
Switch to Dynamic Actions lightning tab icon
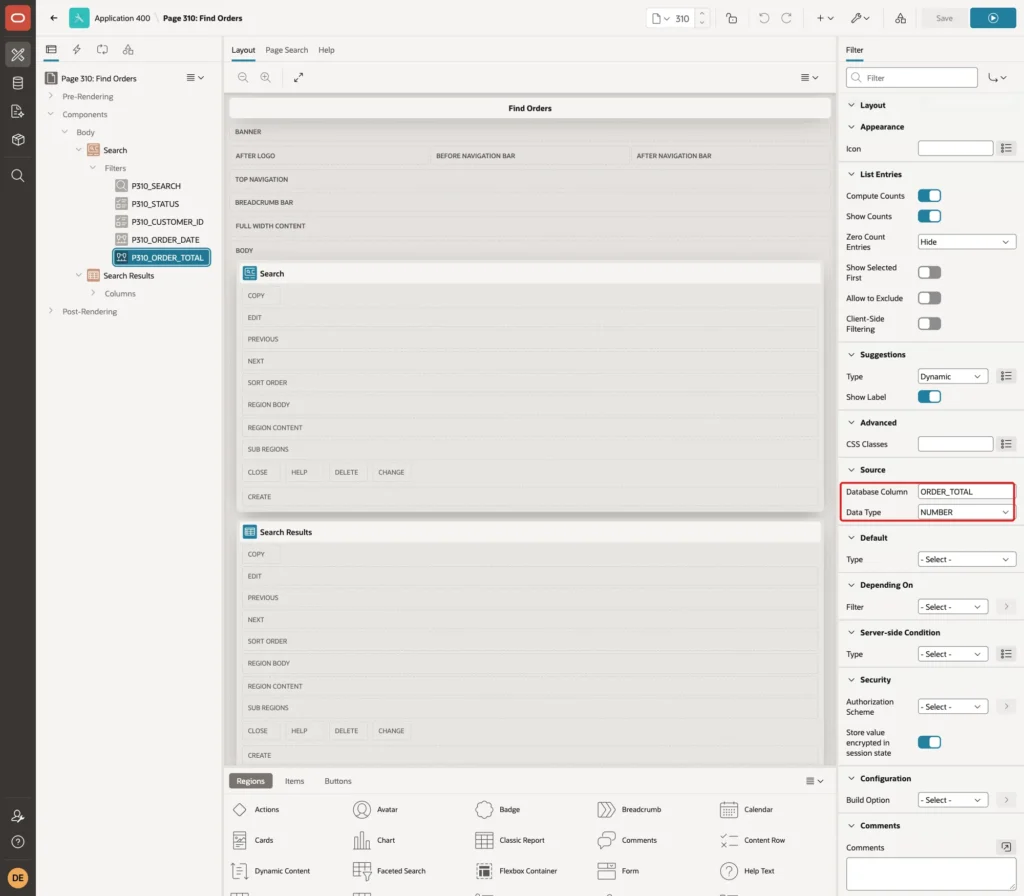pyautogui.click(x=76, y=50)
